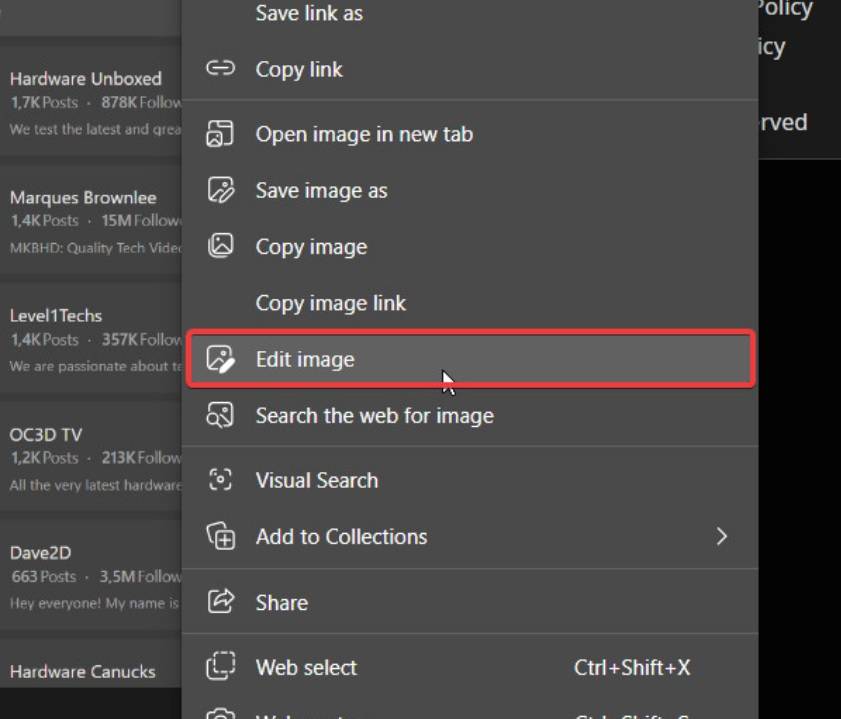This screenshot has height=719, width=841.
Task: Open the OC3D TV channel entry
Action: (x=46, y=435)
